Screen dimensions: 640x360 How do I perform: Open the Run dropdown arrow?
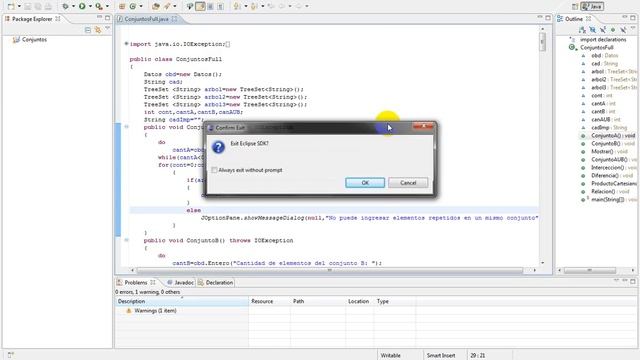90,6
